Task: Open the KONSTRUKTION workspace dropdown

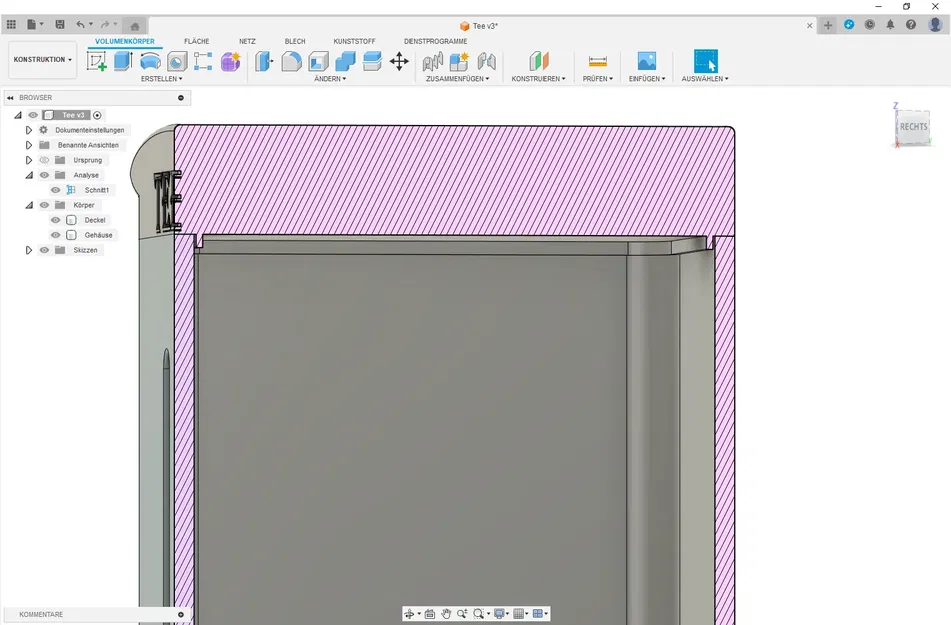Action: (42, 59)
